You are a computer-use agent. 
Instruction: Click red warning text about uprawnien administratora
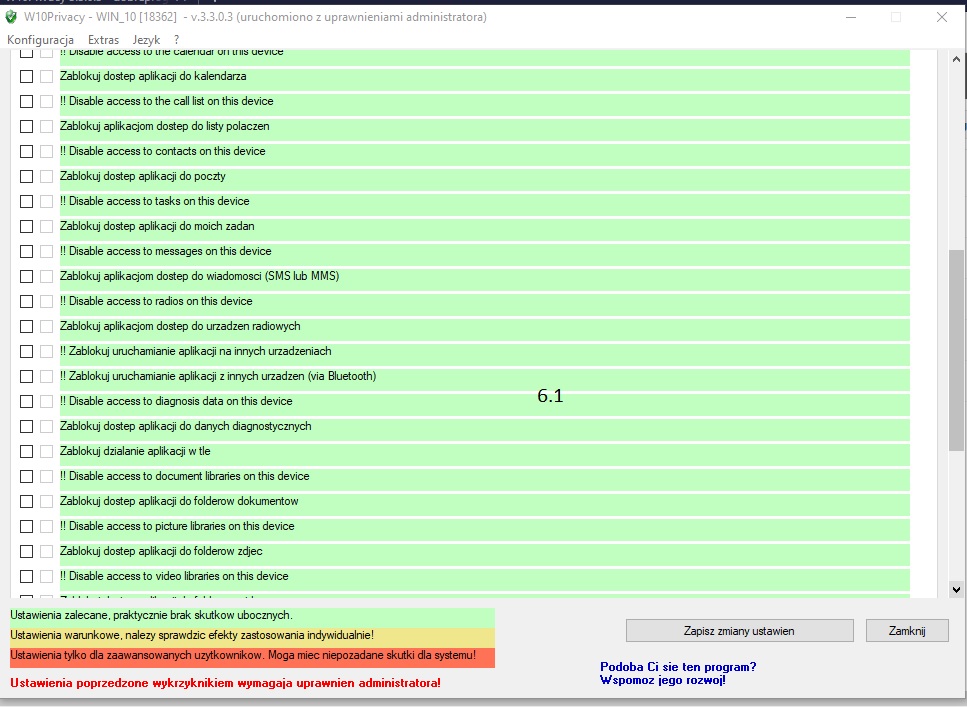coord(226,683)
